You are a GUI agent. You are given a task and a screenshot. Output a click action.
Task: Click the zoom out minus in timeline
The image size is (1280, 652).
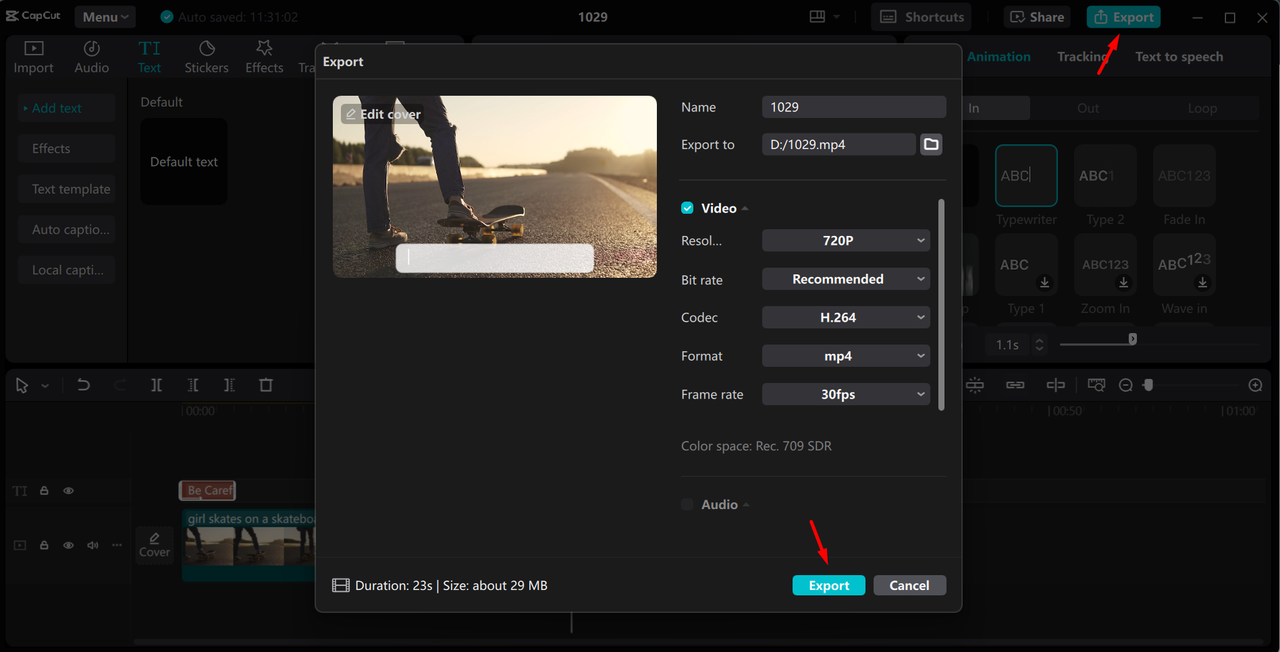(x=1125, y=385)
